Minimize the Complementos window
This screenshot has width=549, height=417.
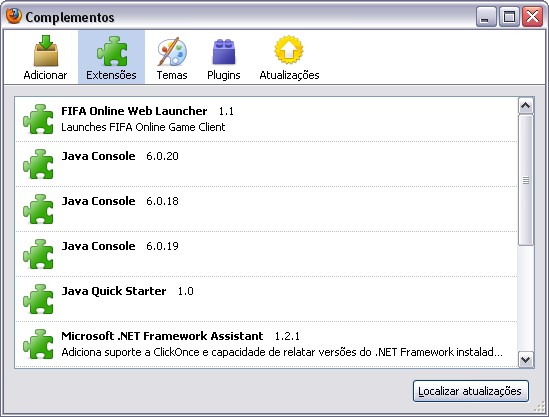[x=486, y=16]
